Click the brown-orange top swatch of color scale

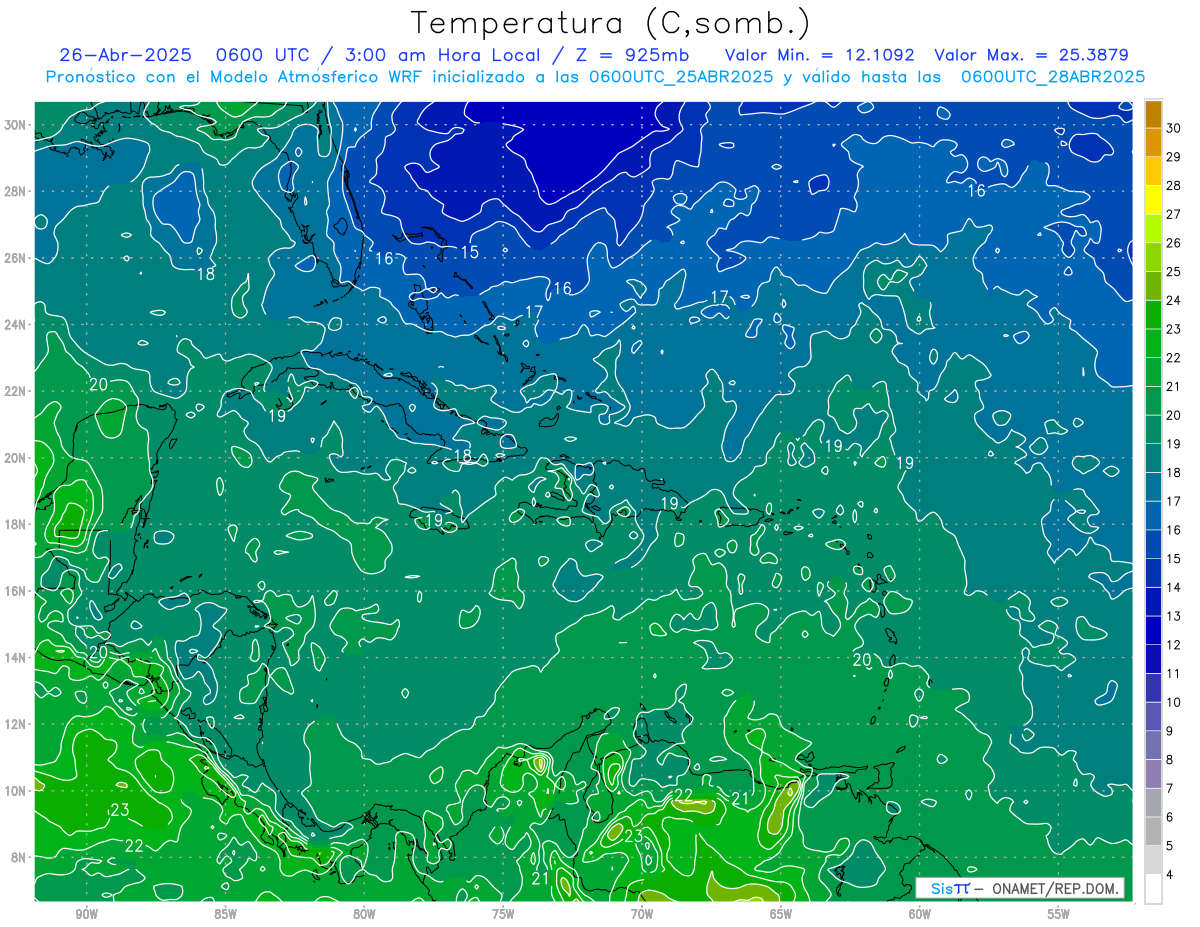coord(1153,114)
